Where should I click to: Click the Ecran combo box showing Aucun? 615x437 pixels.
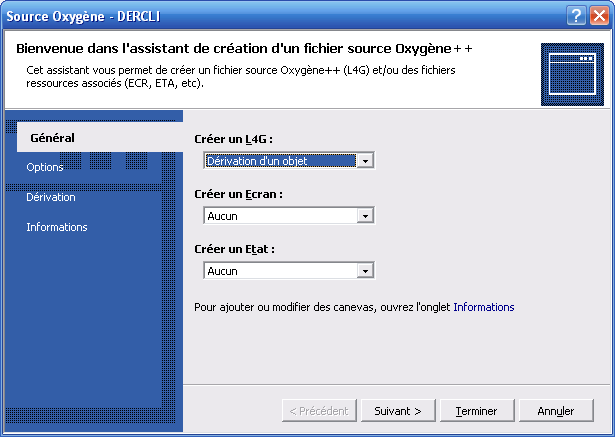pos(289,216)
